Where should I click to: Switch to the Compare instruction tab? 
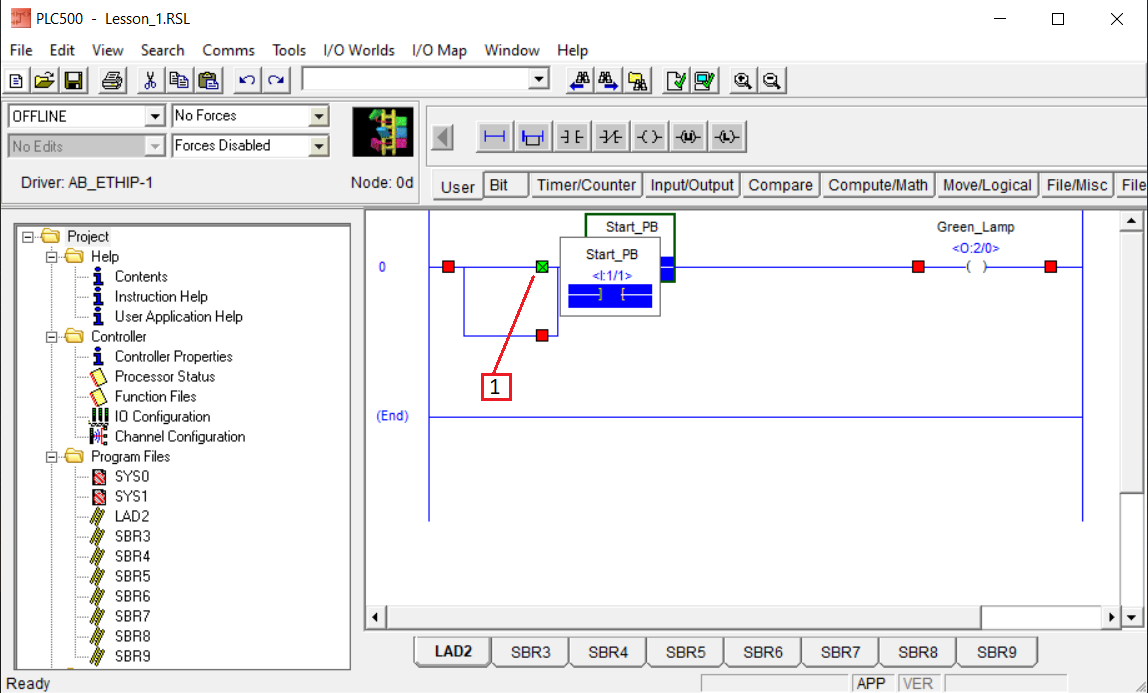tap(780, 185)
